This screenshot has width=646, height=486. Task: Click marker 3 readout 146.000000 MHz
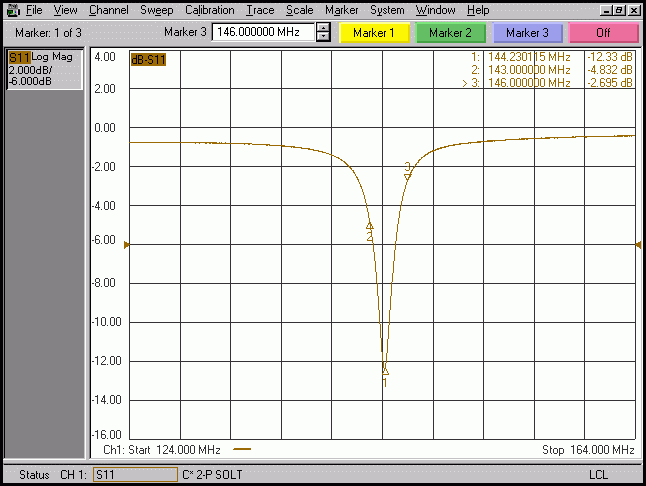coord(529,82)
